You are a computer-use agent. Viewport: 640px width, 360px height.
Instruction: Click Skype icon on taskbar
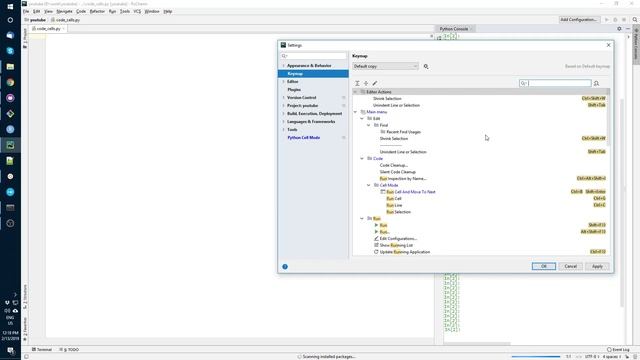pyautogui.click(x=10, y=51)
